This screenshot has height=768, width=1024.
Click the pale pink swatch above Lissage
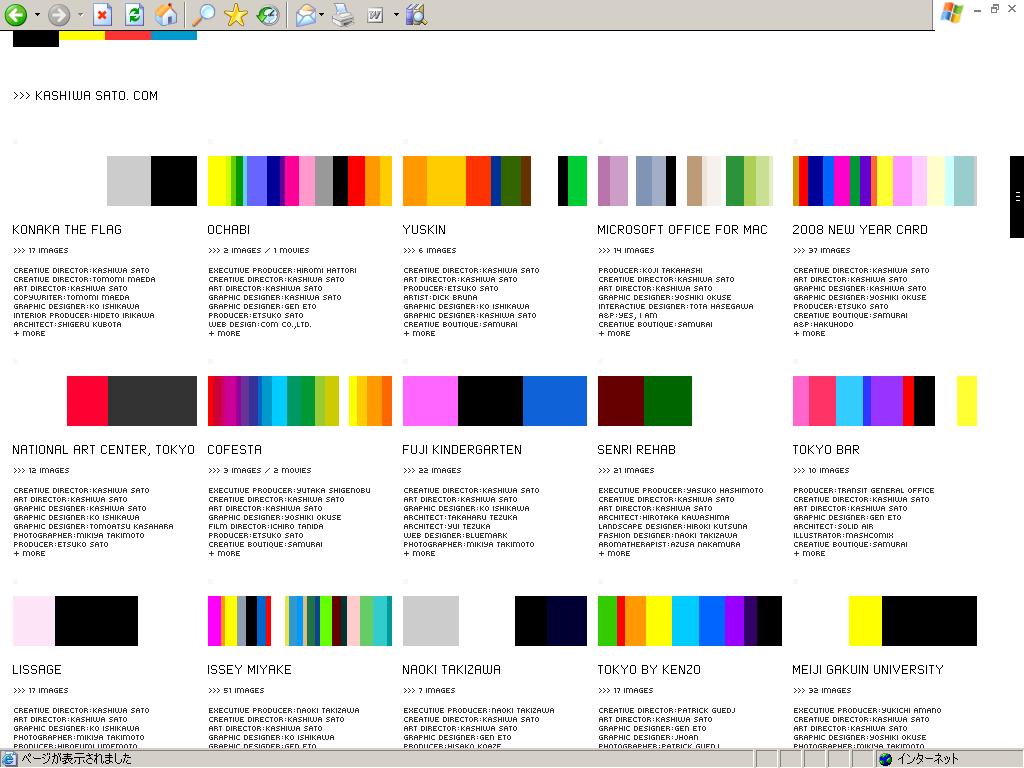[34, 621]
